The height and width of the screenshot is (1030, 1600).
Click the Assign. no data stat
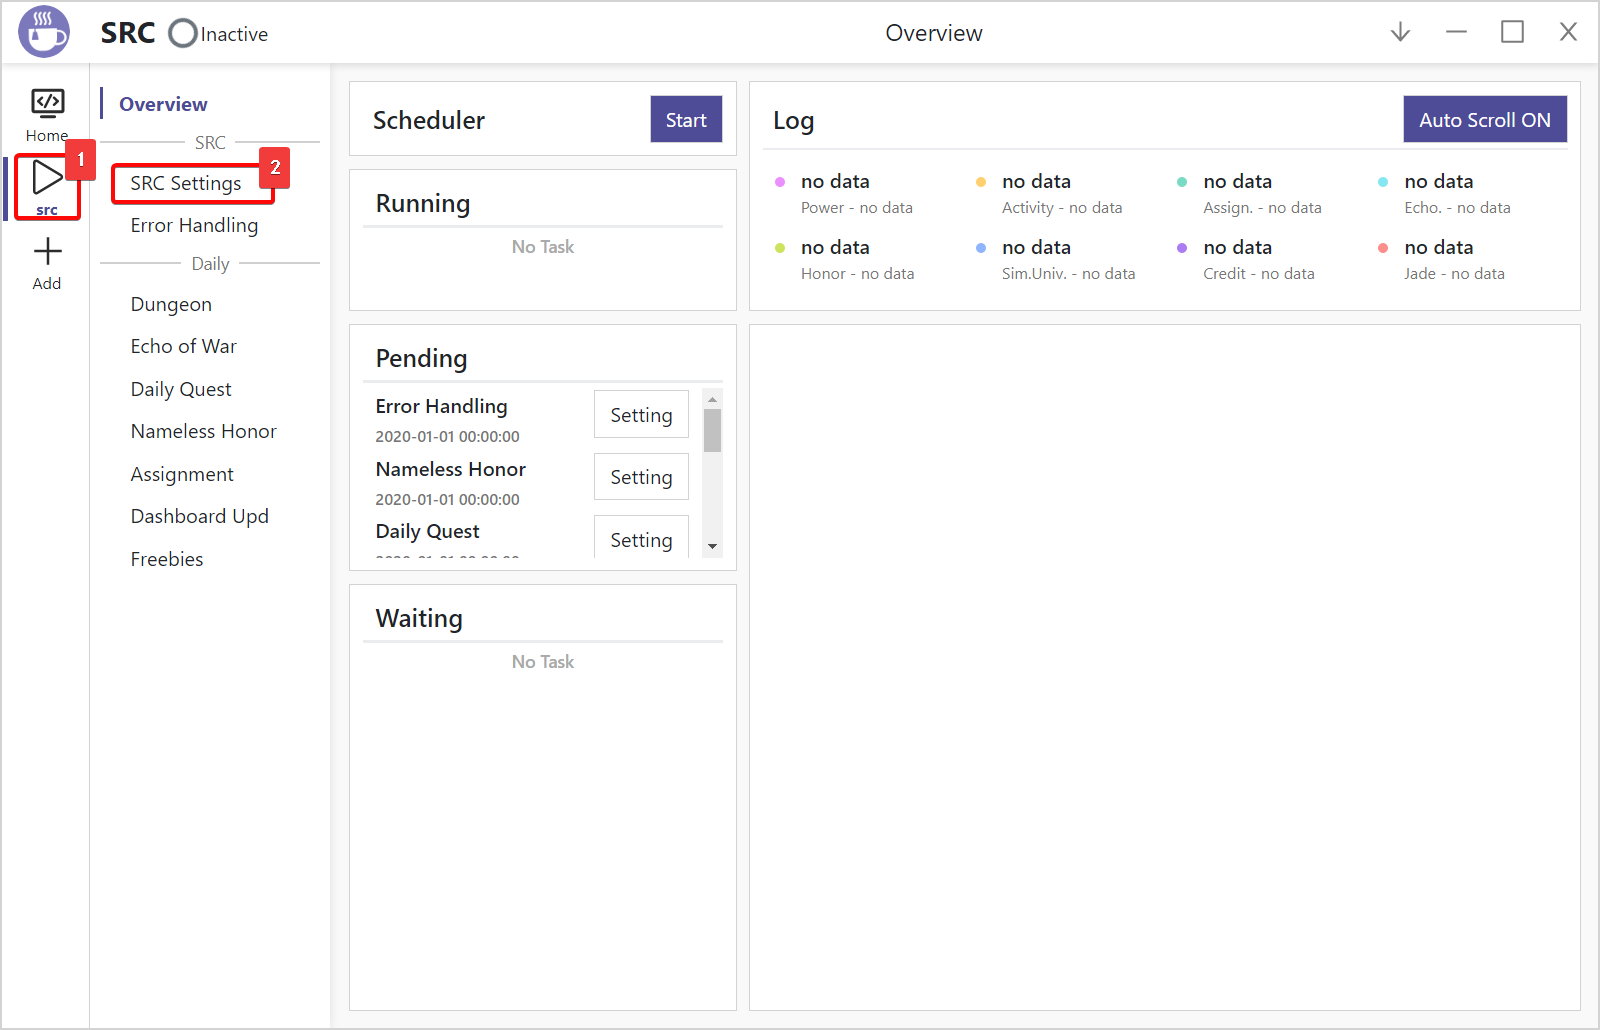[1250, 193]
